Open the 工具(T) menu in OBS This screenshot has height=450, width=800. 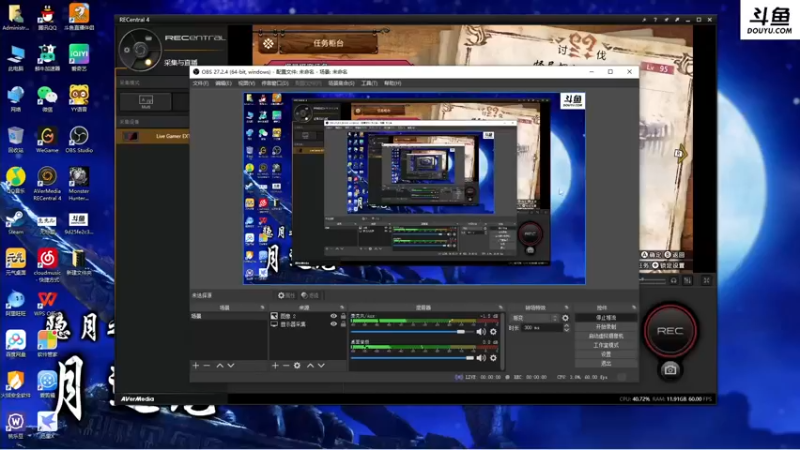click(369, 83)
